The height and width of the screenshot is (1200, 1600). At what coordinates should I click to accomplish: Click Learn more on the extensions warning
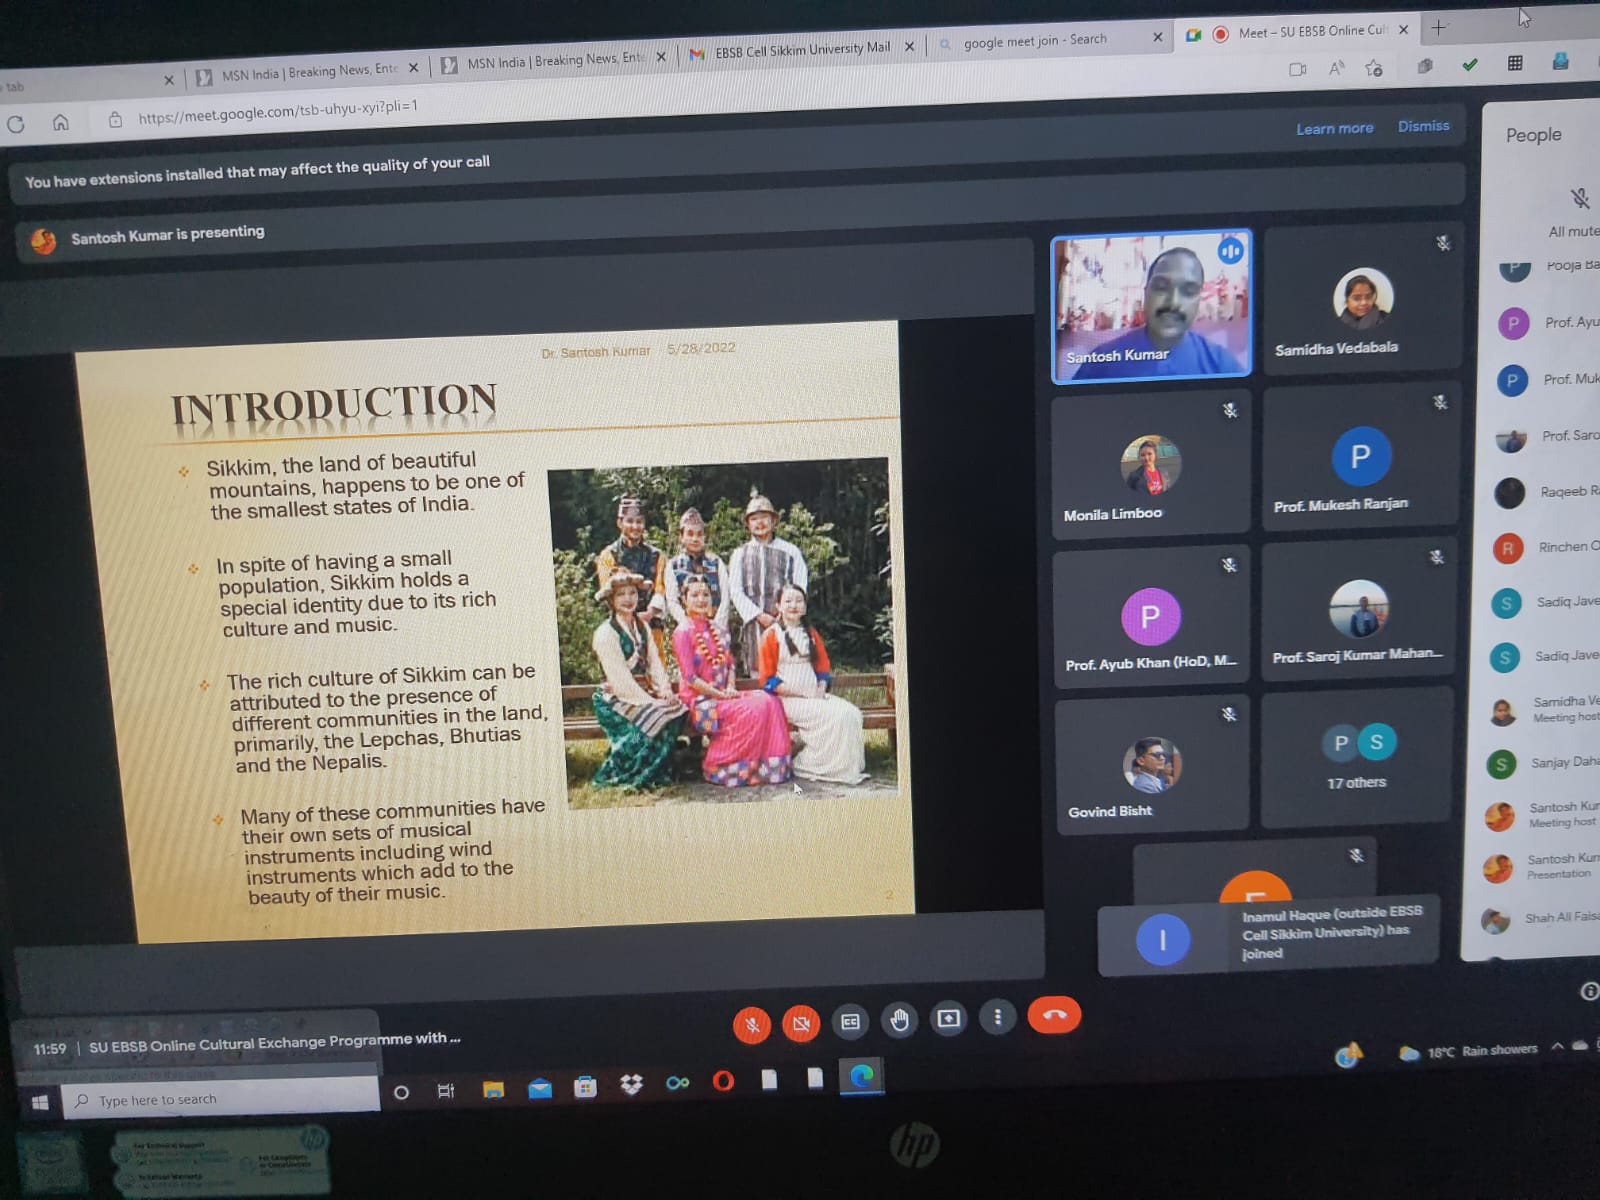1334,128
